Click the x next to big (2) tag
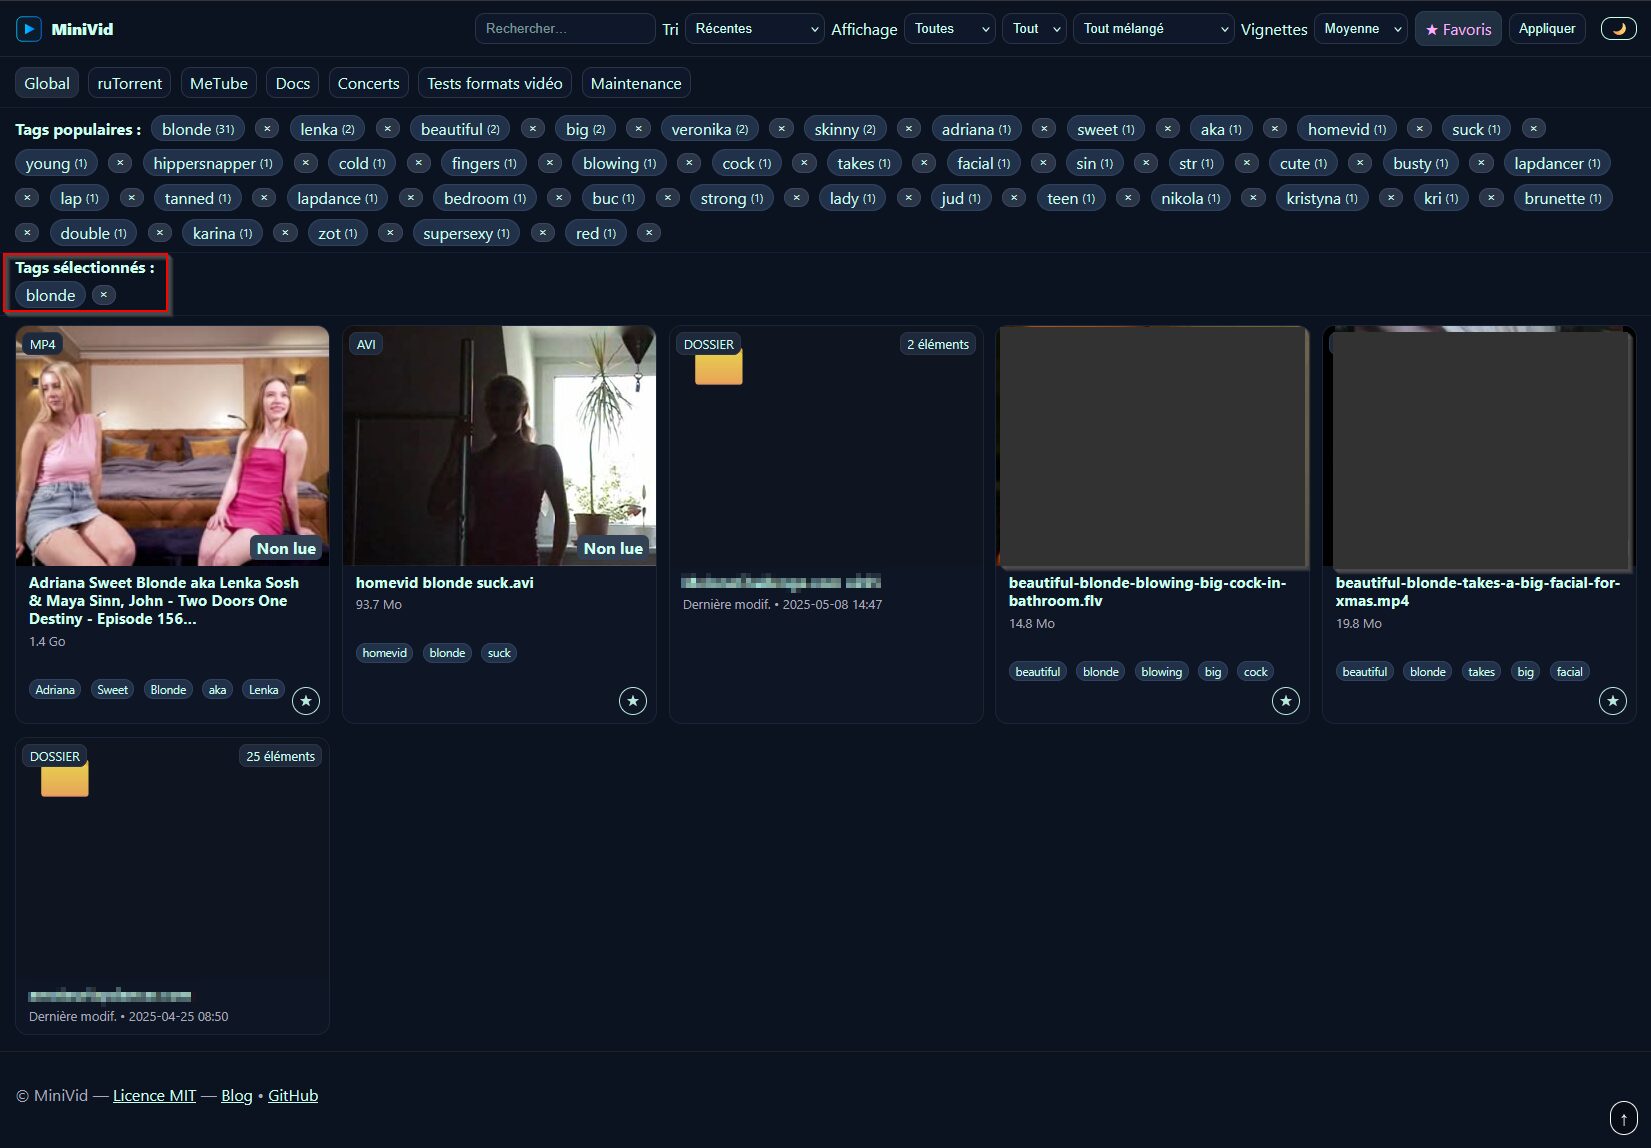The width and height of the screenshot is (1651, 1148). point(638,129)
